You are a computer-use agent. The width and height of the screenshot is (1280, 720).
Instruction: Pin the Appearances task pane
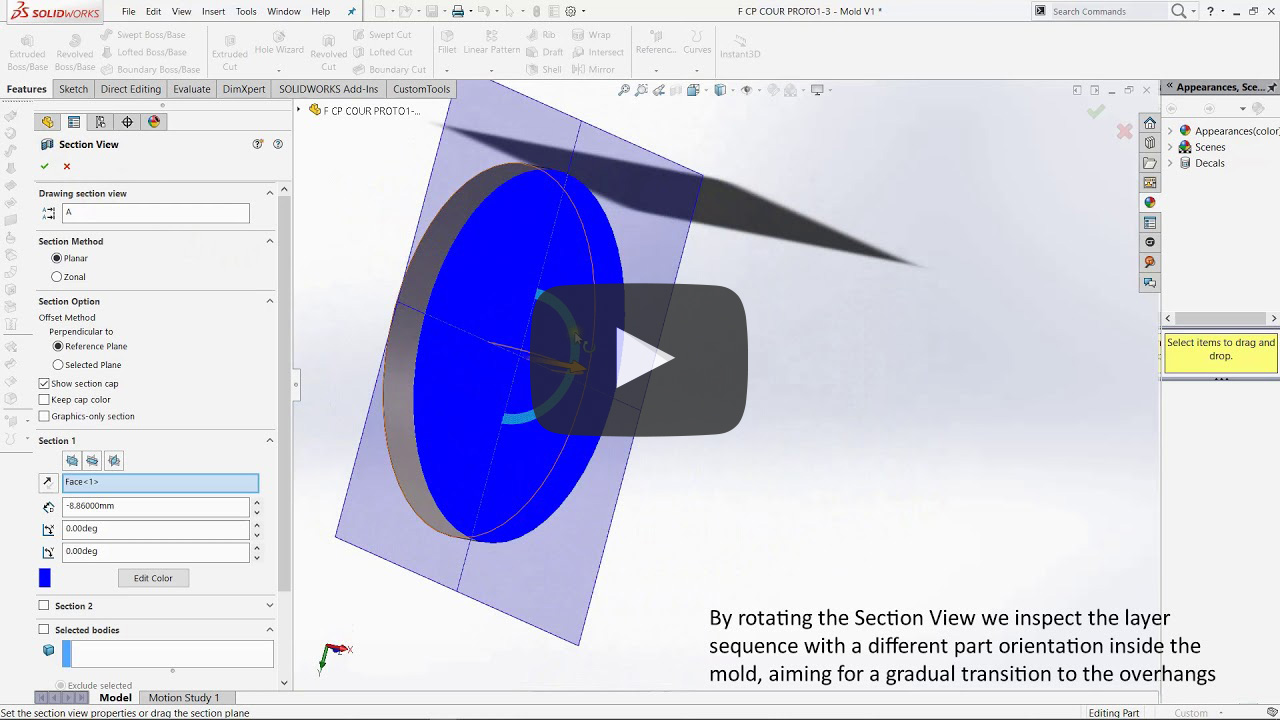[1272, 87]
